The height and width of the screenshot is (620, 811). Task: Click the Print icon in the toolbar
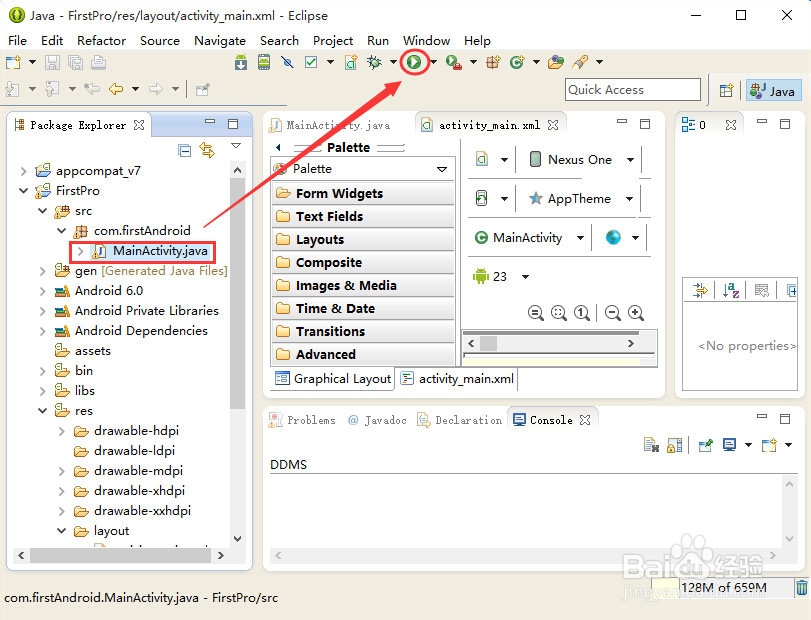tap(98, 63)
